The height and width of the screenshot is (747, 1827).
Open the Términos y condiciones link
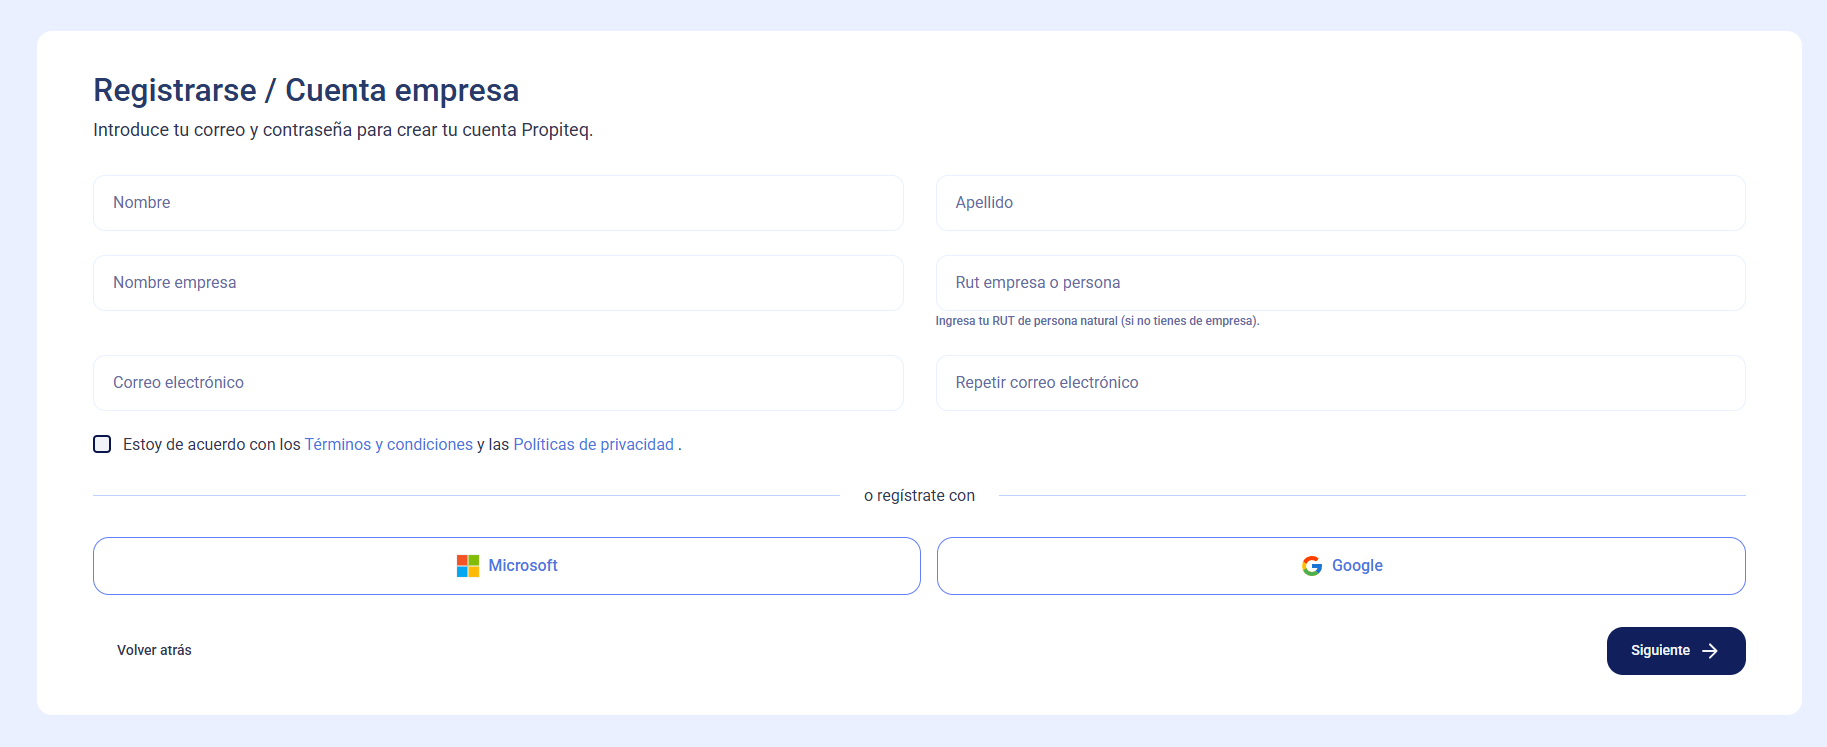point(389,444)
